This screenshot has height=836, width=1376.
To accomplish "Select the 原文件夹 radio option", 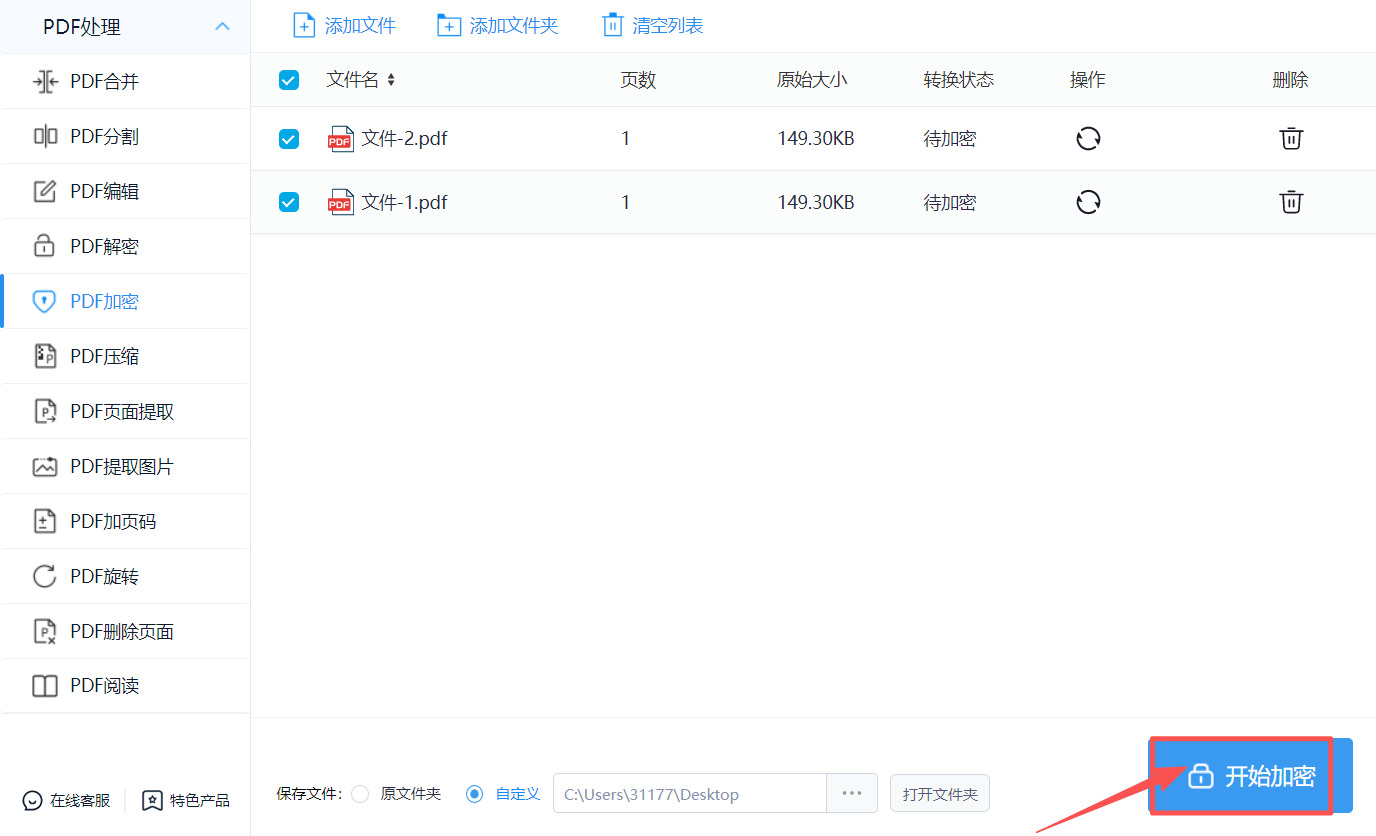I will tap(361, 794).
